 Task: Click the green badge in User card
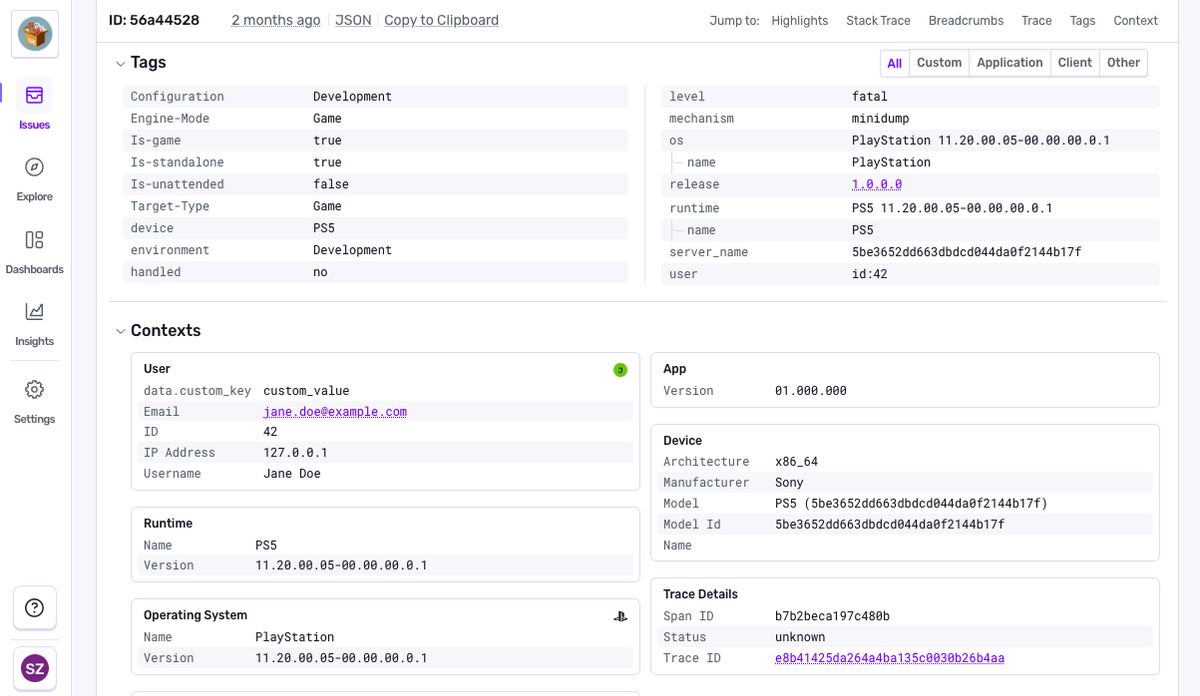(620, 370)
